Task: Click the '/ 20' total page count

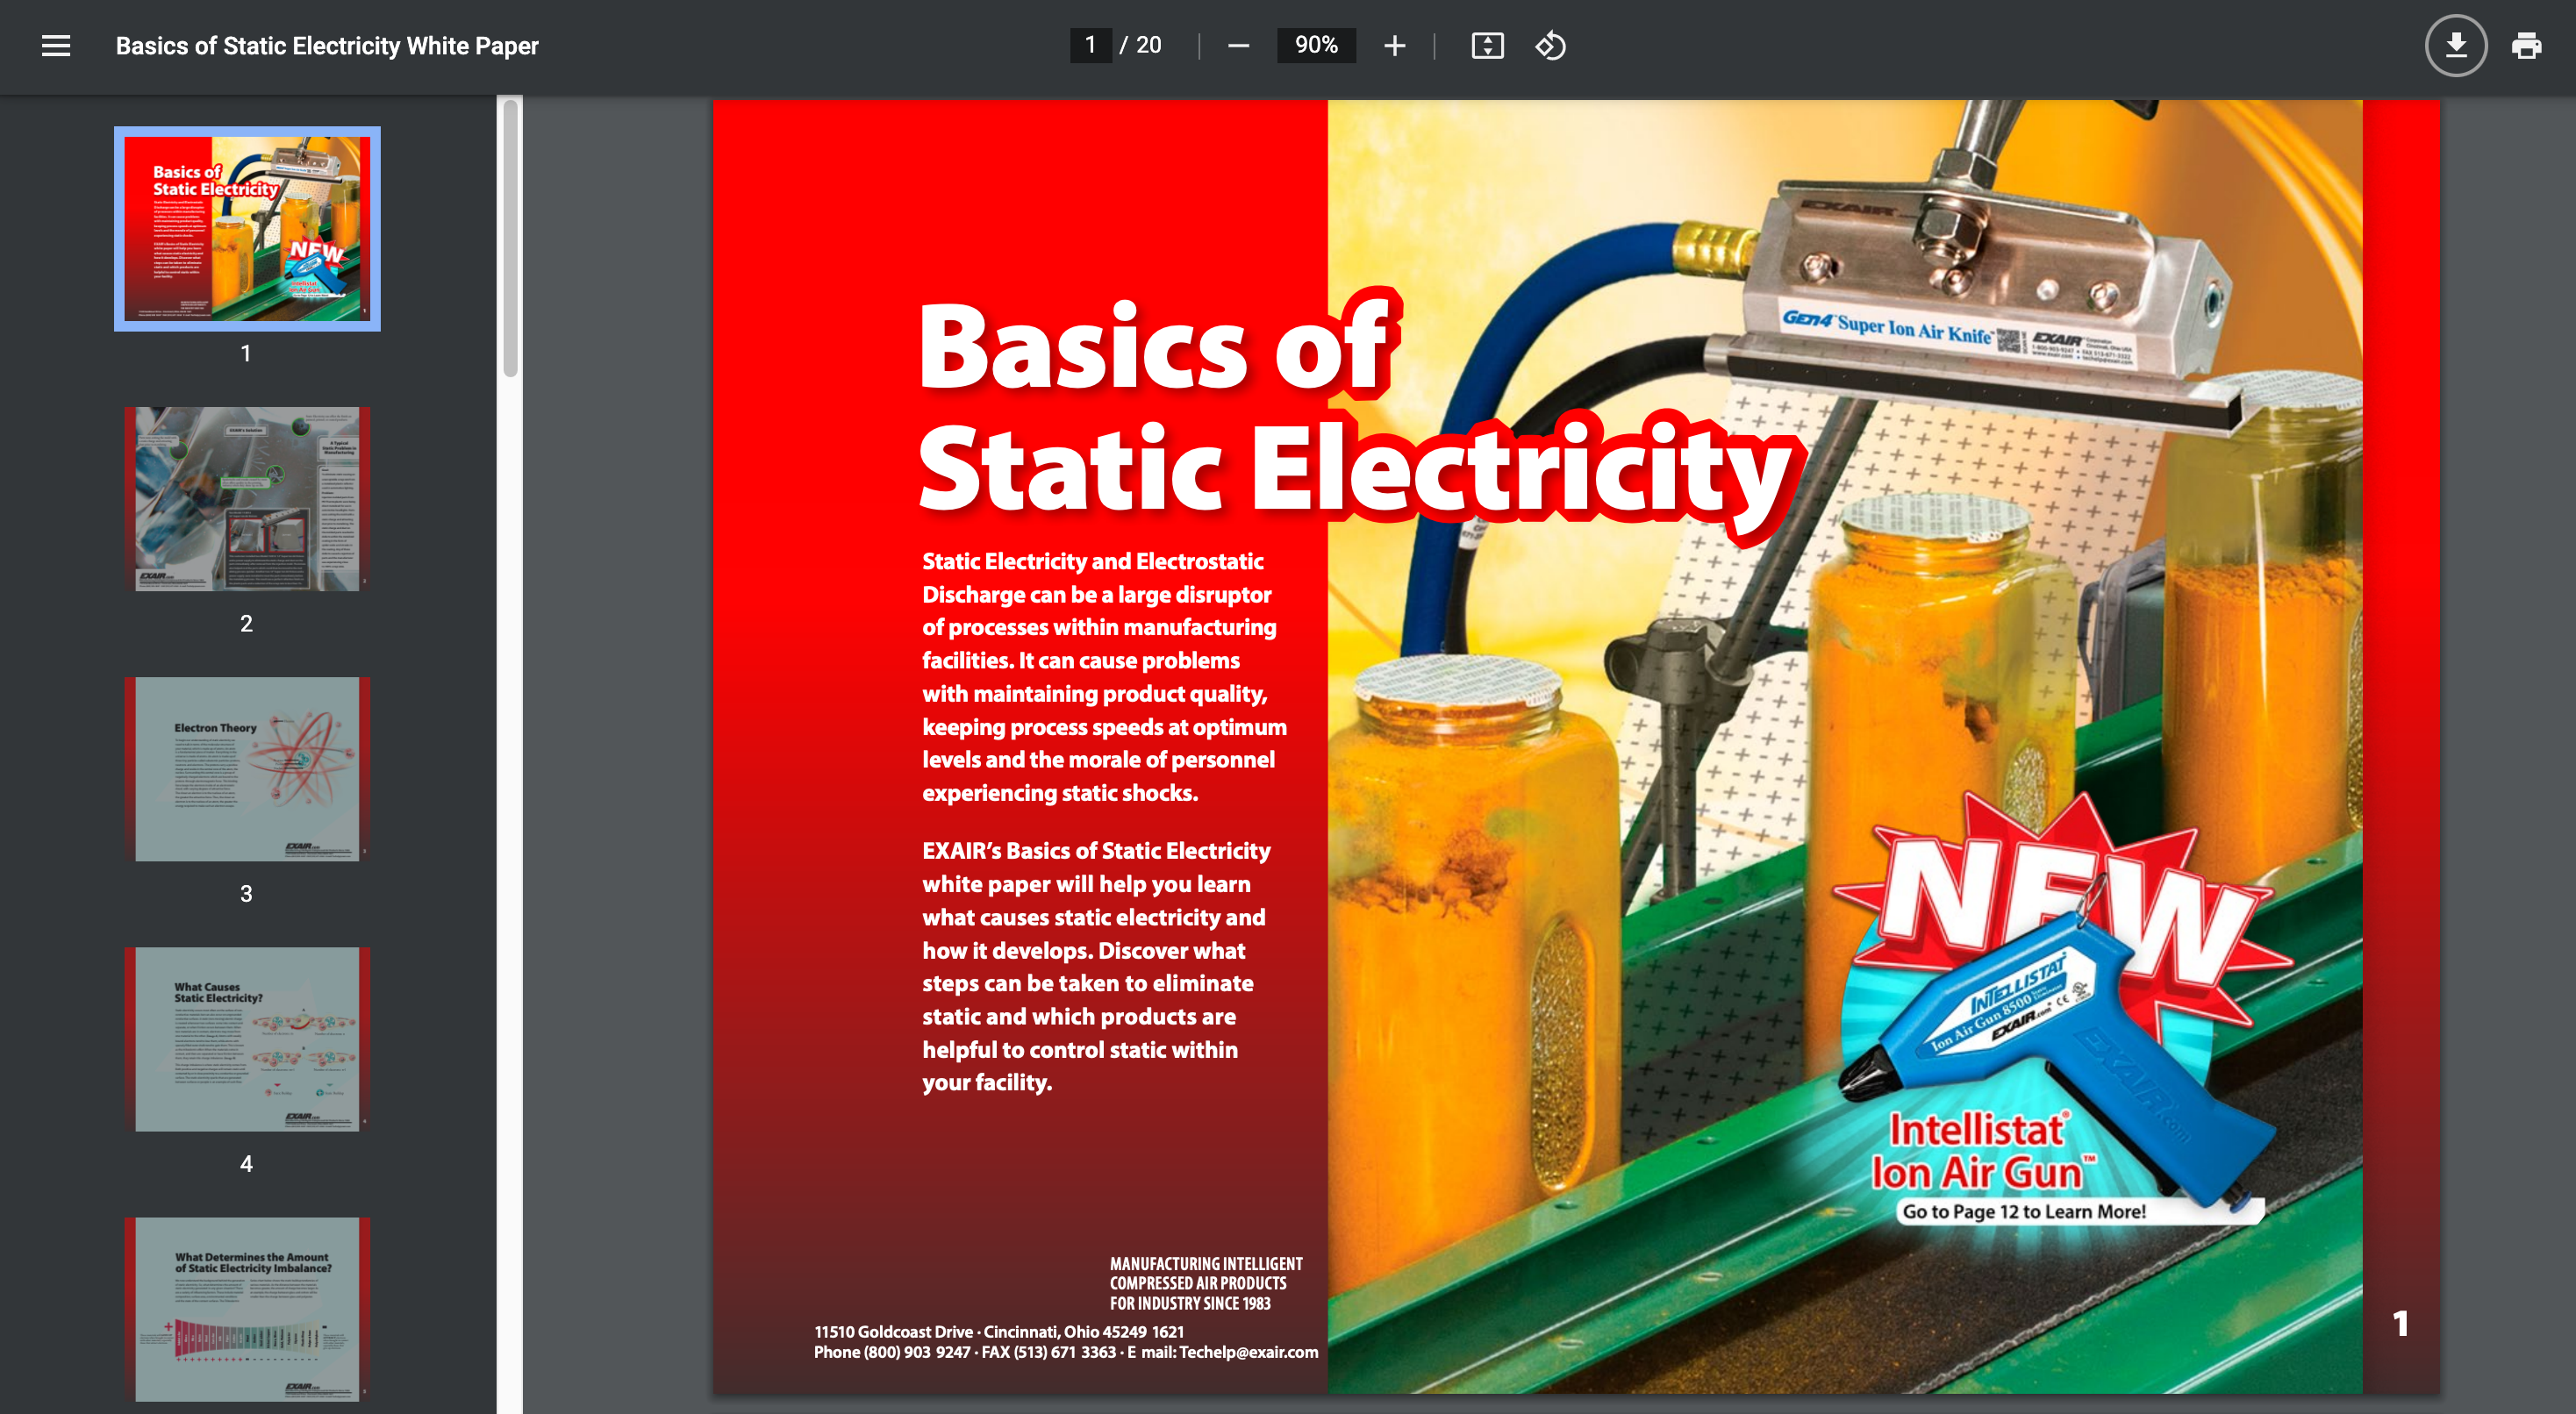Action: tap(1140, 45)
